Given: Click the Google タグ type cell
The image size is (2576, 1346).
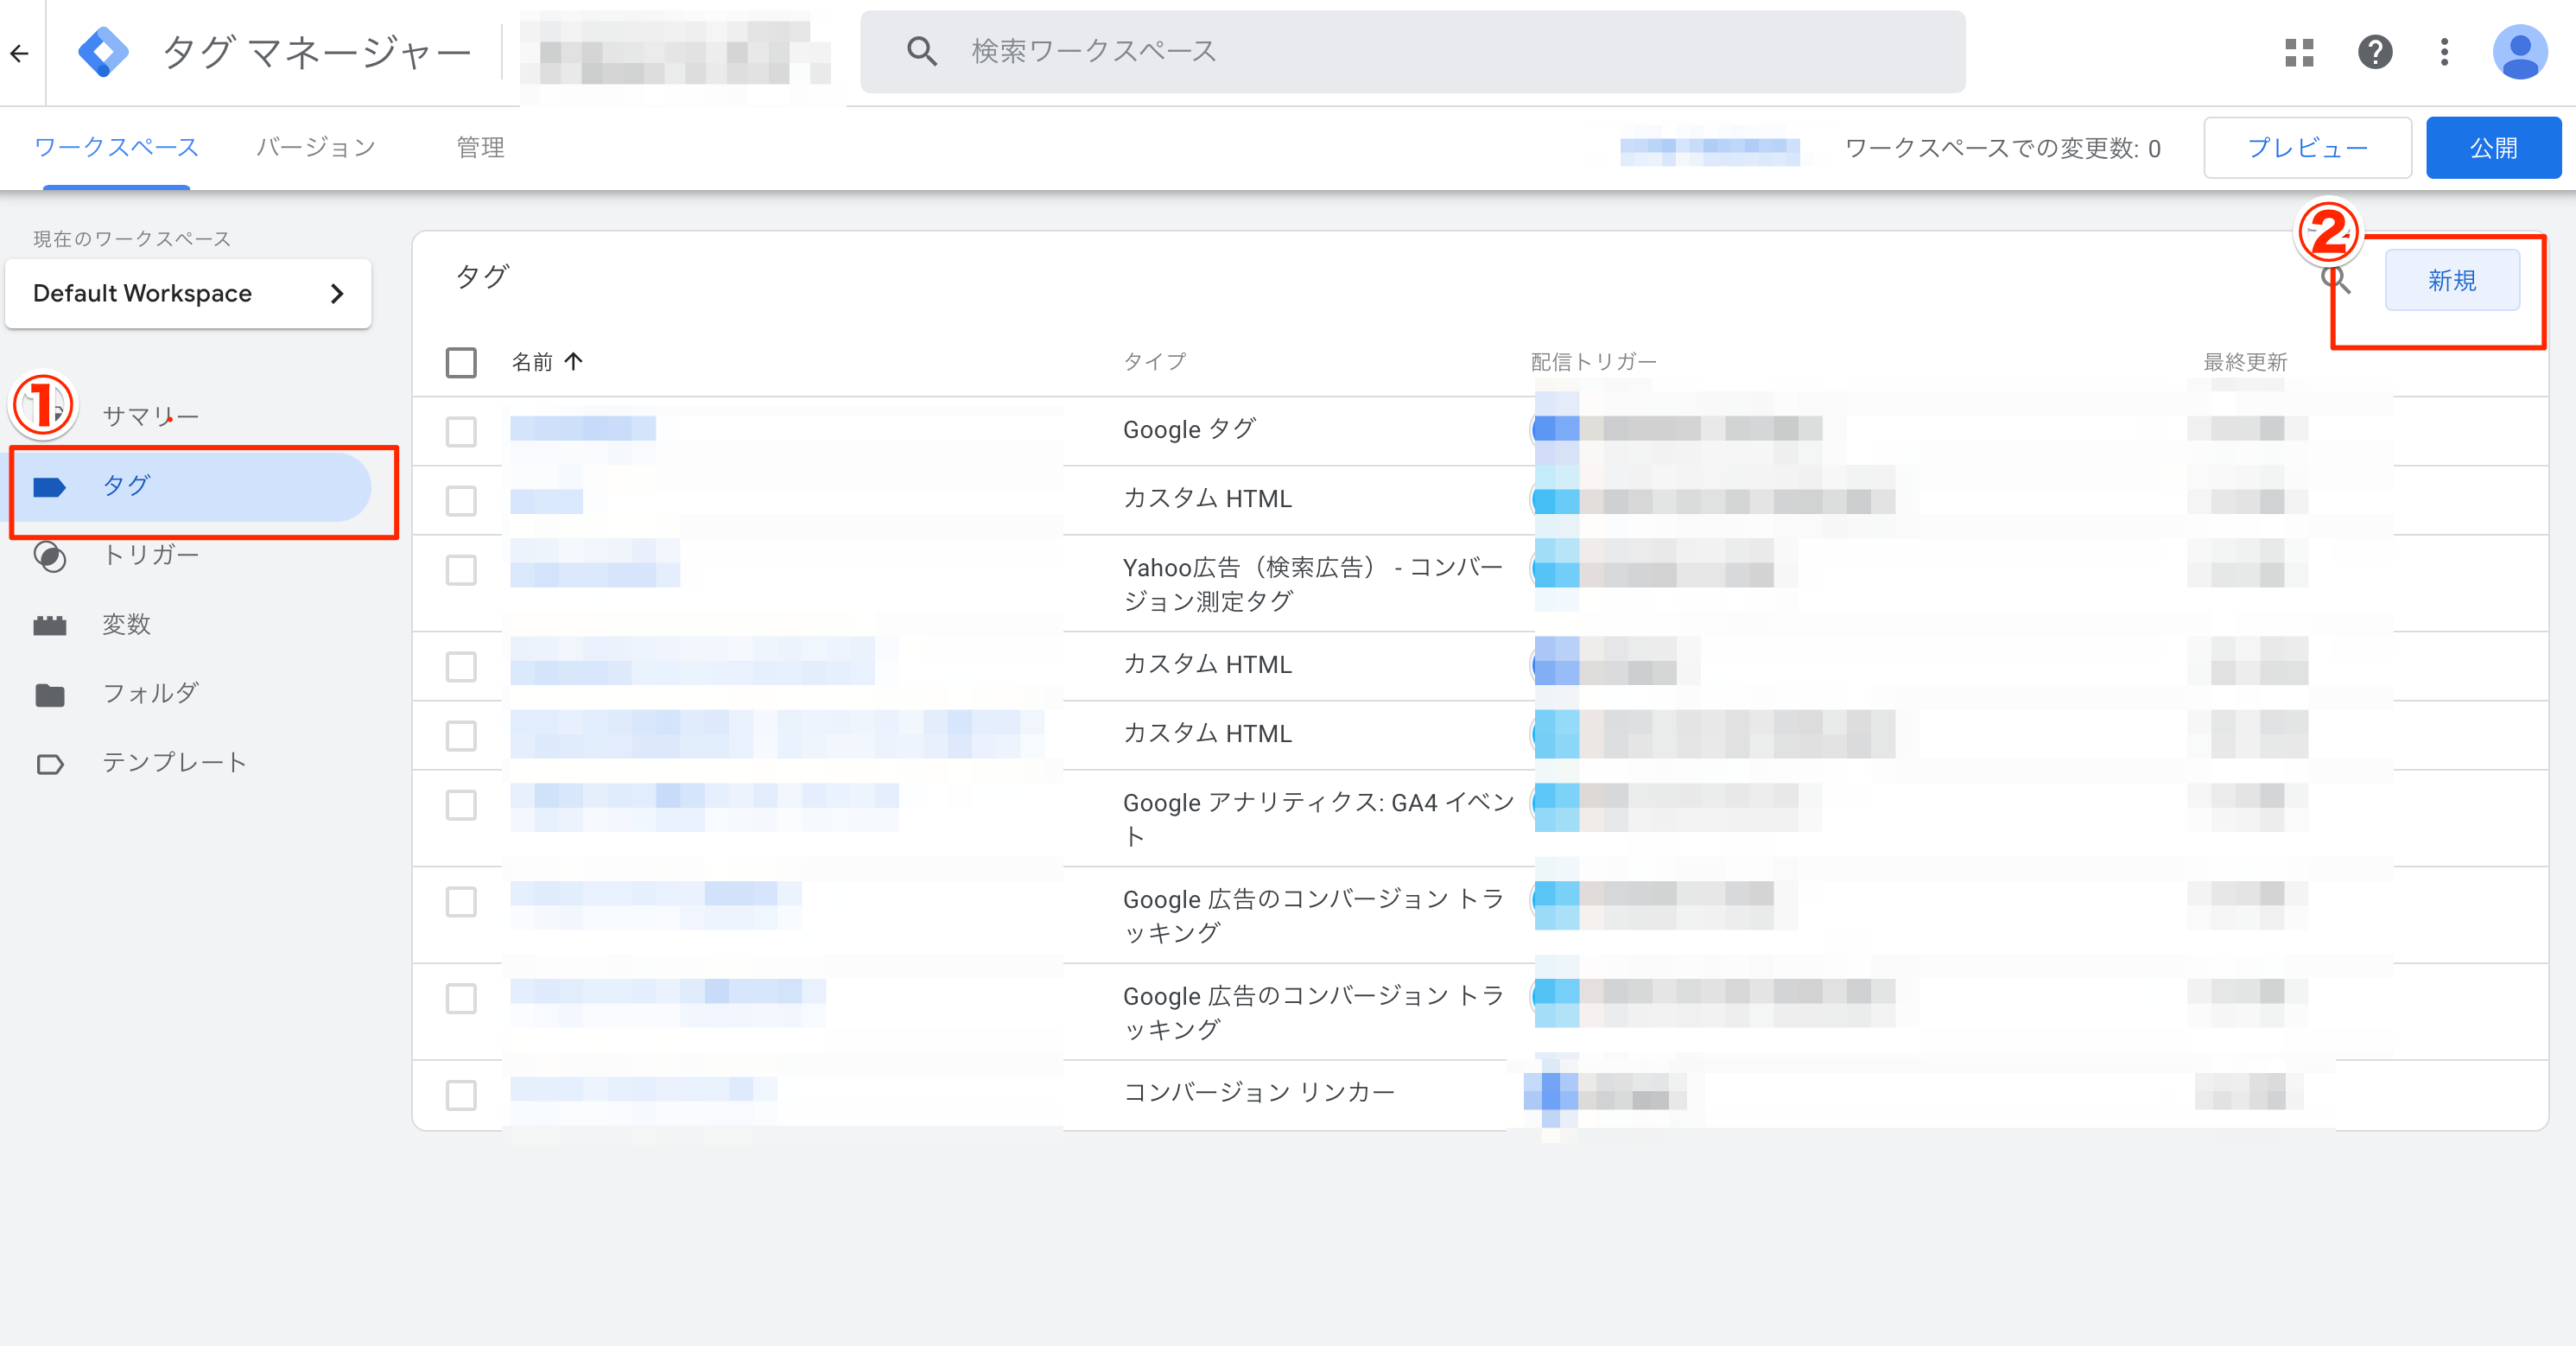Looking at the screenshot, I should [x=1189, y=429].
